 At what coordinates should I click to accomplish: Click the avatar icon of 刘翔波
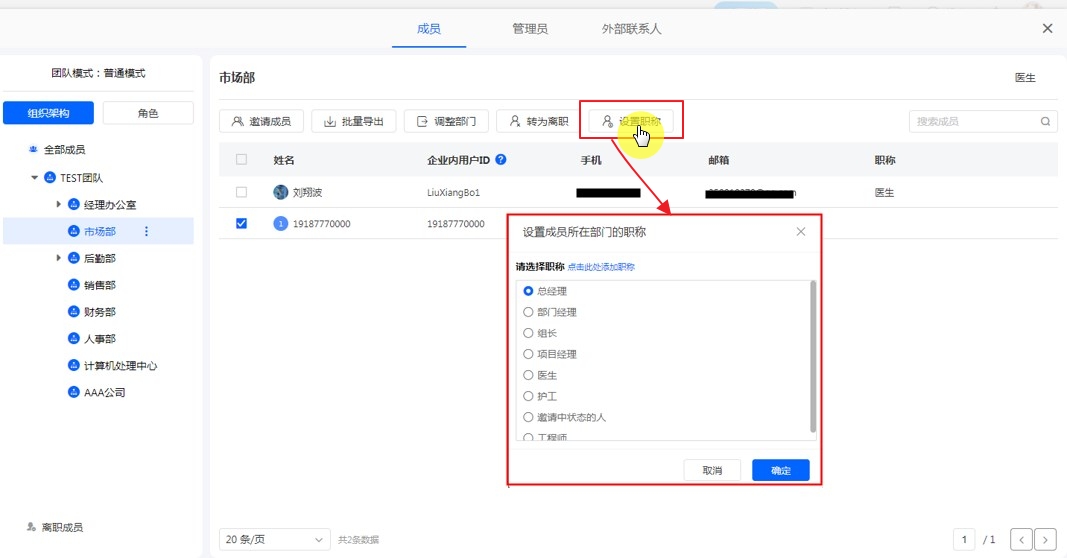point(281,192)
